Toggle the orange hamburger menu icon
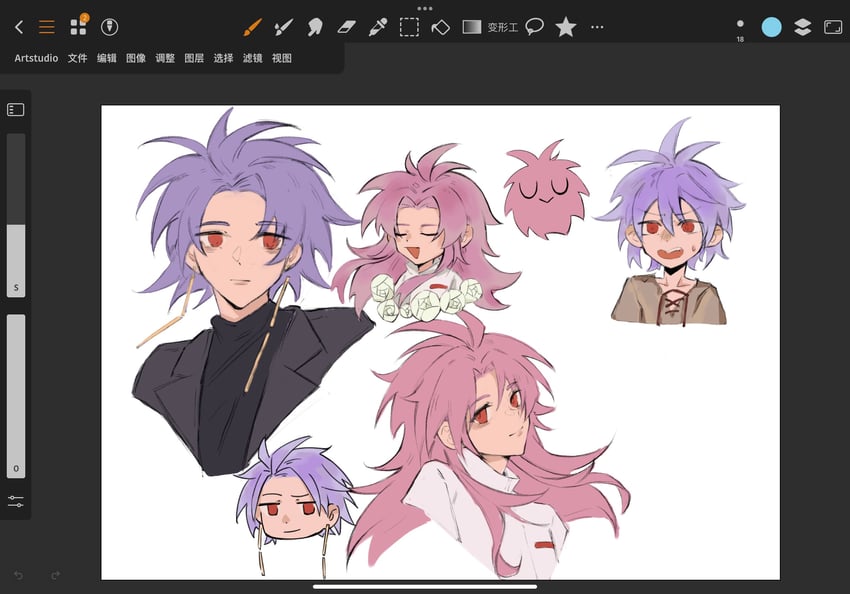The width and height of the screenshot is (850, 594). (47, 27)
